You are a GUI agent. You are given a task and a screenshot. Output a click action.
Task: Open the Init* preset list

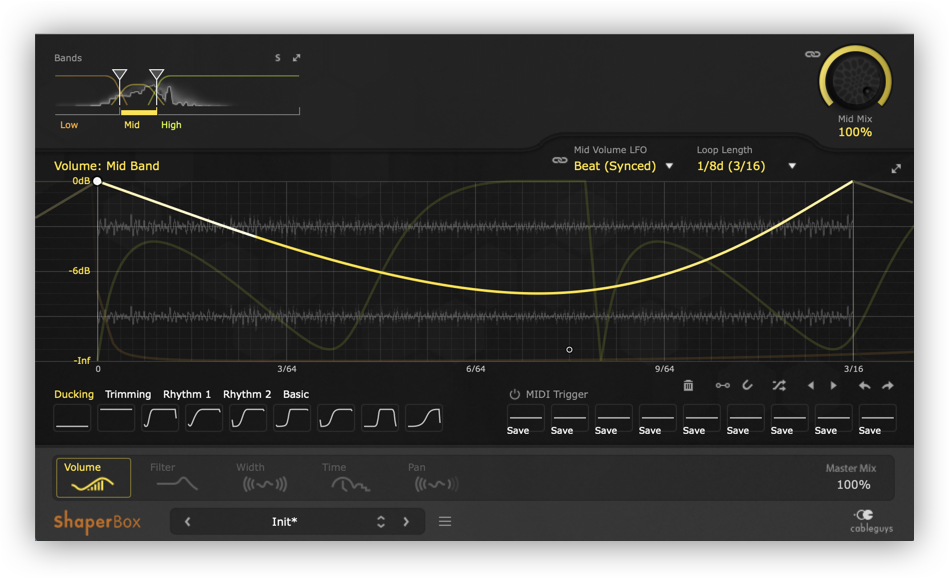(284, 522)
